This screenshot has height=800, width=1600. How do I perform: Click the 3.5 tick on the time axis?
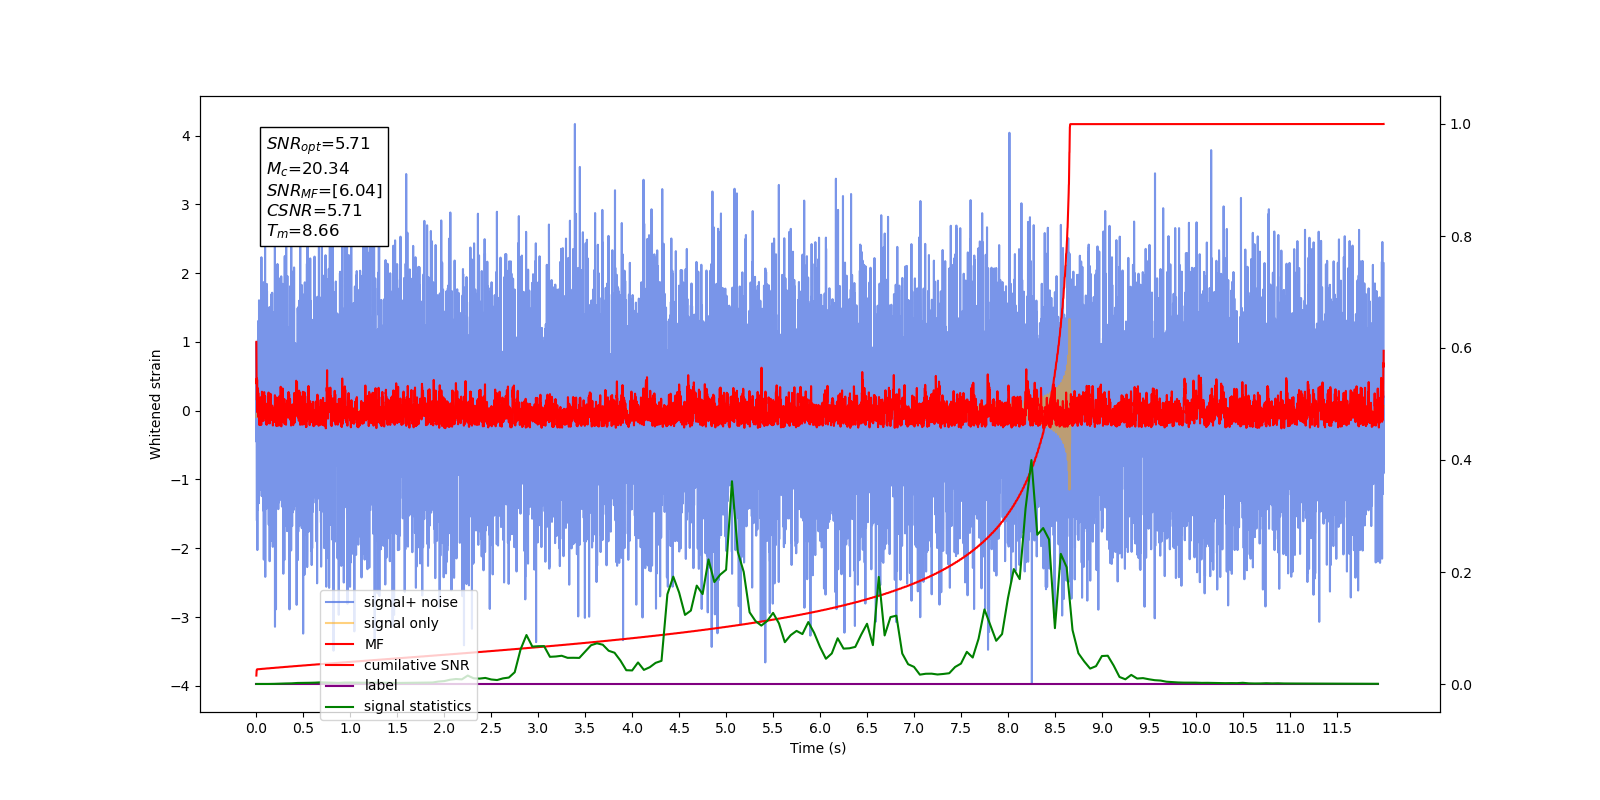point(585,728)
